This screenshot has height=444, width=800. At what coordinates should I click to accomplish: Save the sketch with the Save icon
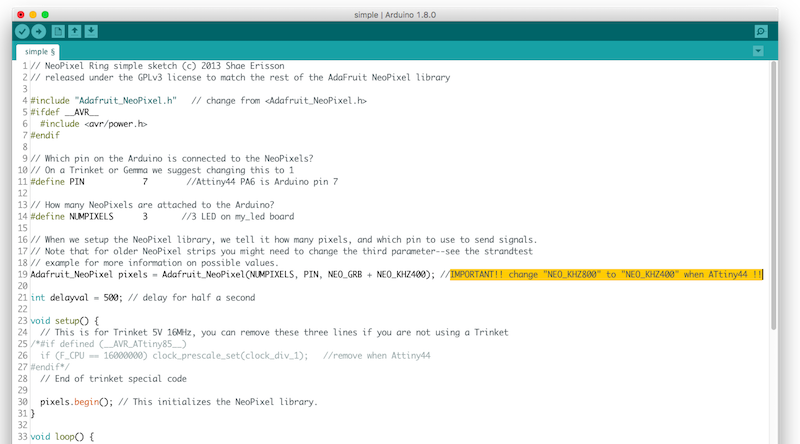(91, 32)
